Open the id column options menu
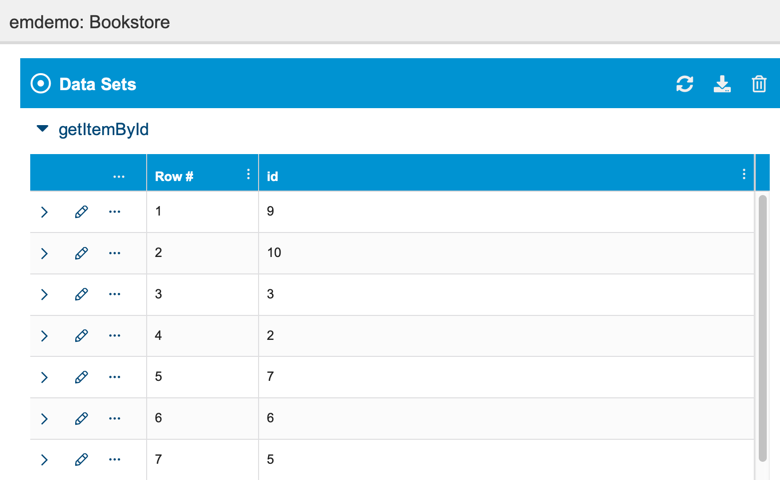Image resolution: width=780 pixels, height=480 pixels. pos(744,174)
